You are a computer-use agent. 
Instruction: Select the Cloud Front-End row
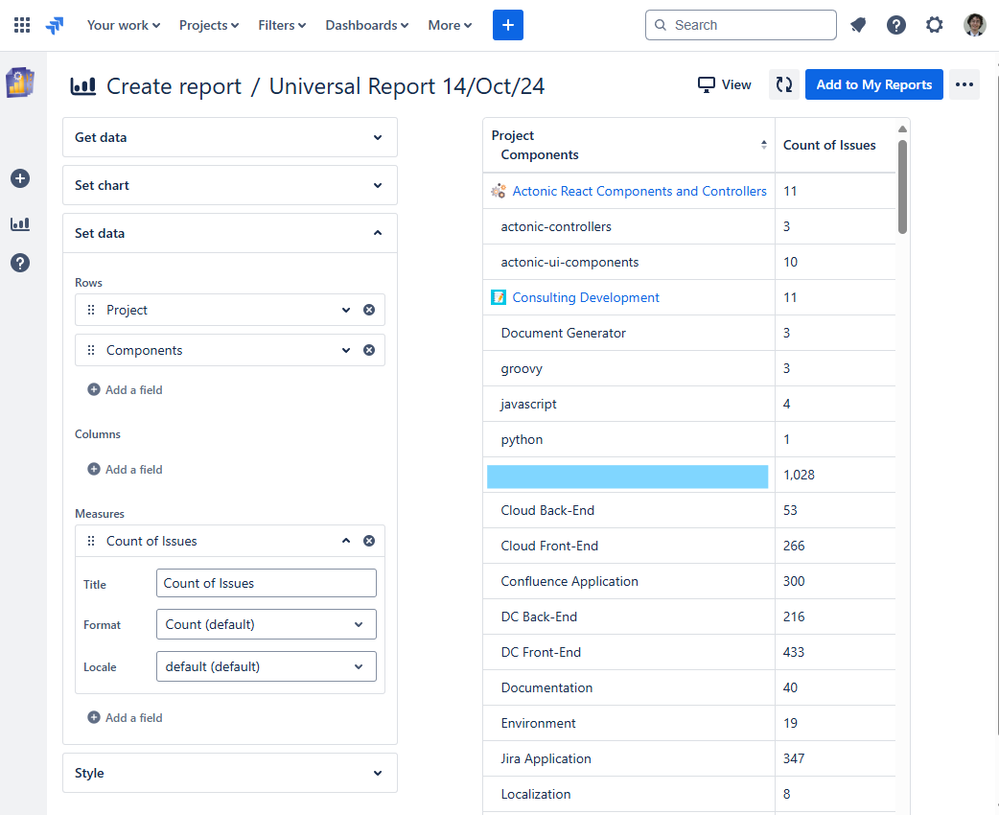[689, 545]
